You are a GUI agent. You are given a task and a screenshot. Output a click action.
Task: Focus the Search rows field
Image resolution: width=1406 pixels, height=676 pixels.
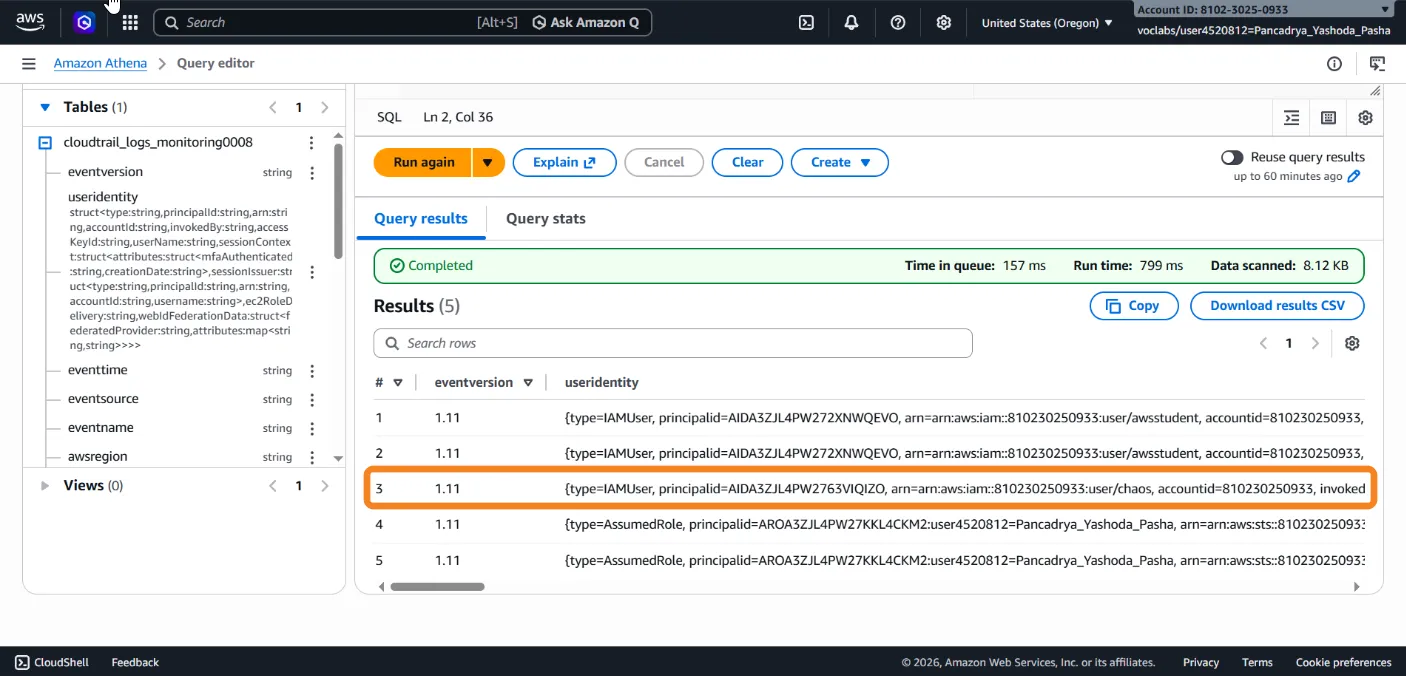[673, 343]
